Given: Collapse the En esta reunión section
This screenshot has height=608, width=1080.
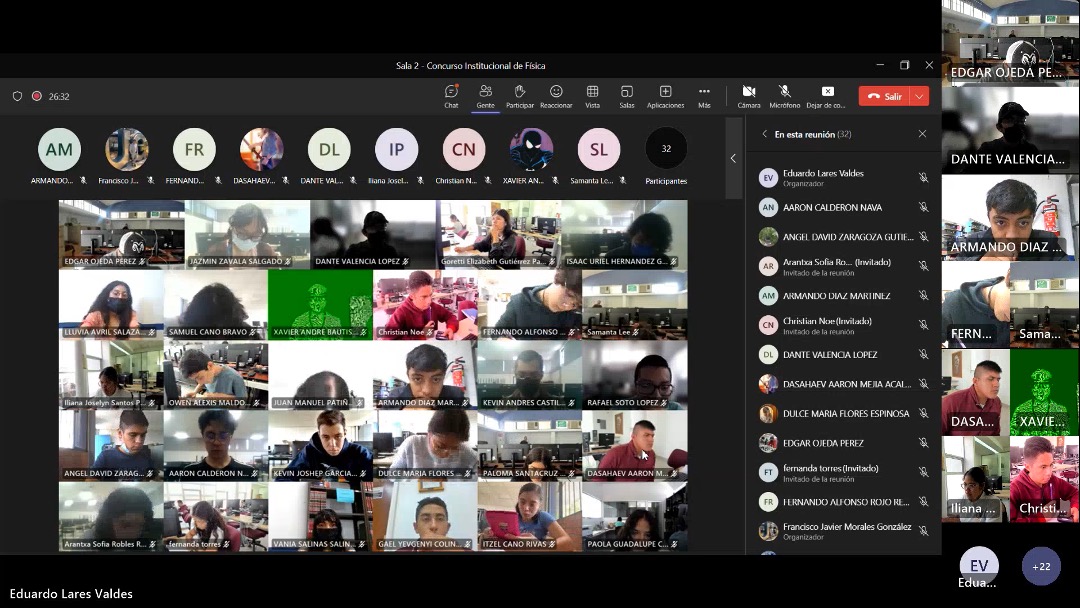Looking at the screenshot, I should pyautogui.click(x=765, y=134).
